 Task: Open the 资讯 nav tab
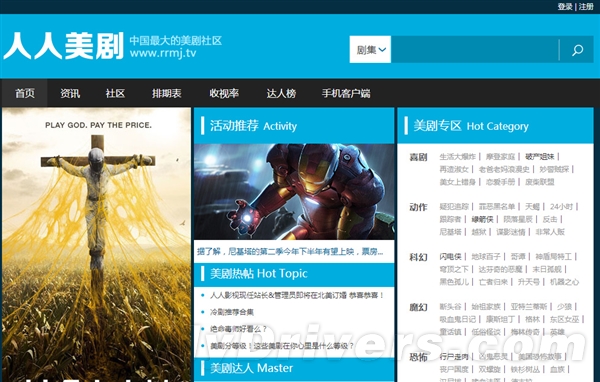[x=70, y=93]
